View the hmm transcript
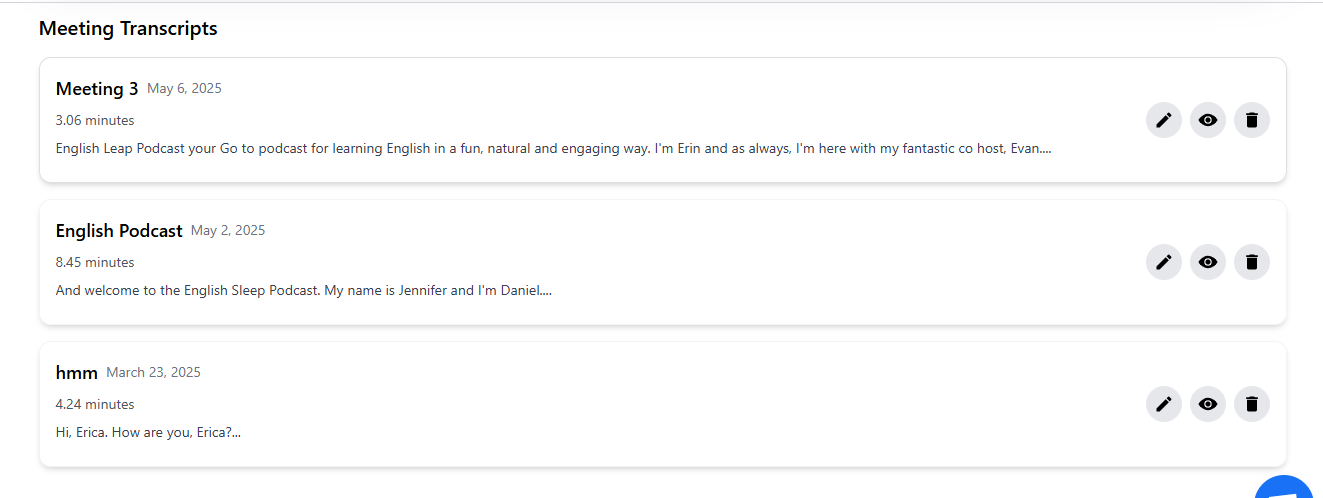Screen dimensions: 1323x498 [1207, 404]
